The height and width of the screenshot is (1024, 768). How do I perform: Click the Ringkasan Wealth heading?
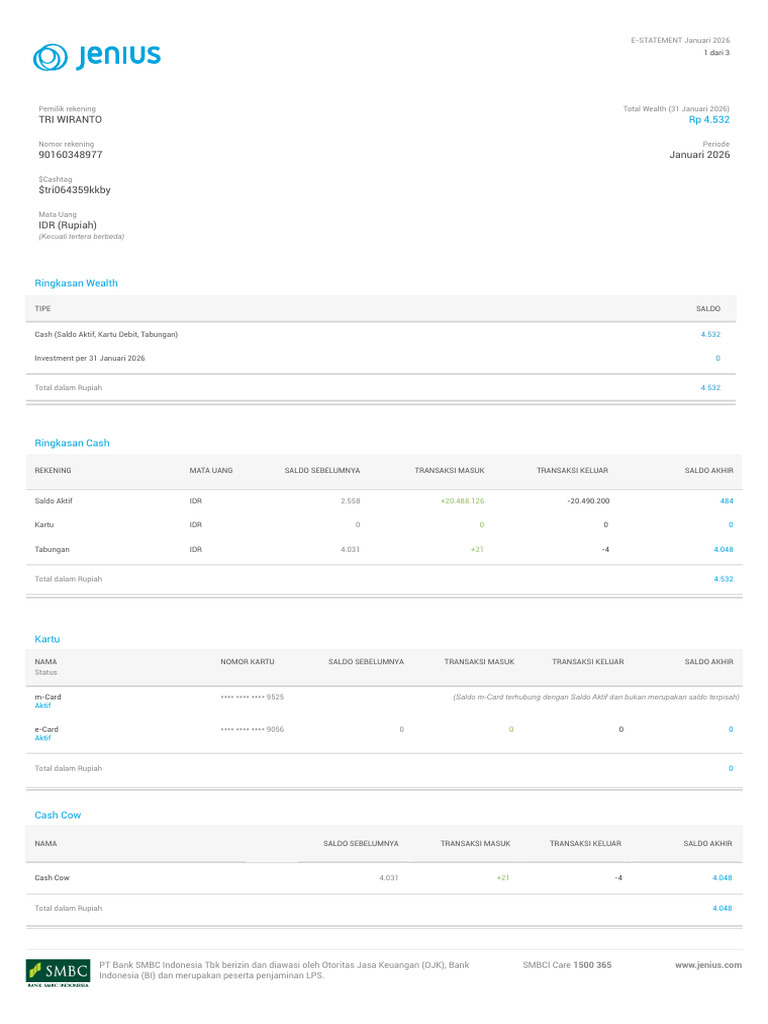coord(76,283)
